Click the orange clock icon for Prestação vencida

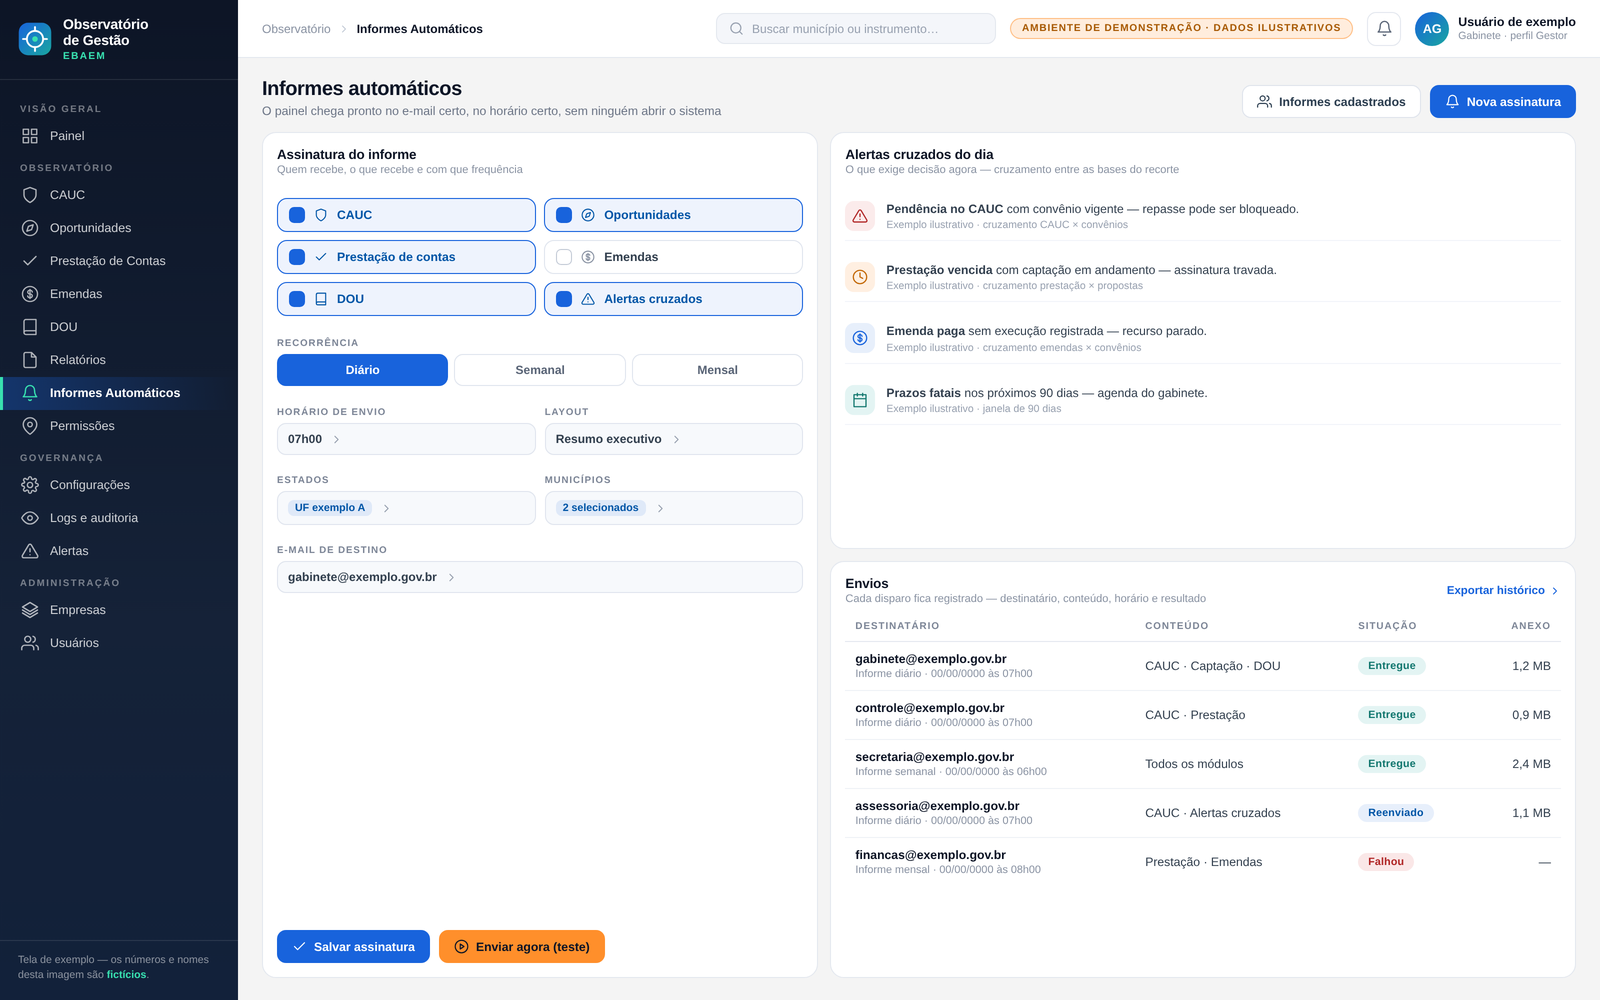[860, 277]
